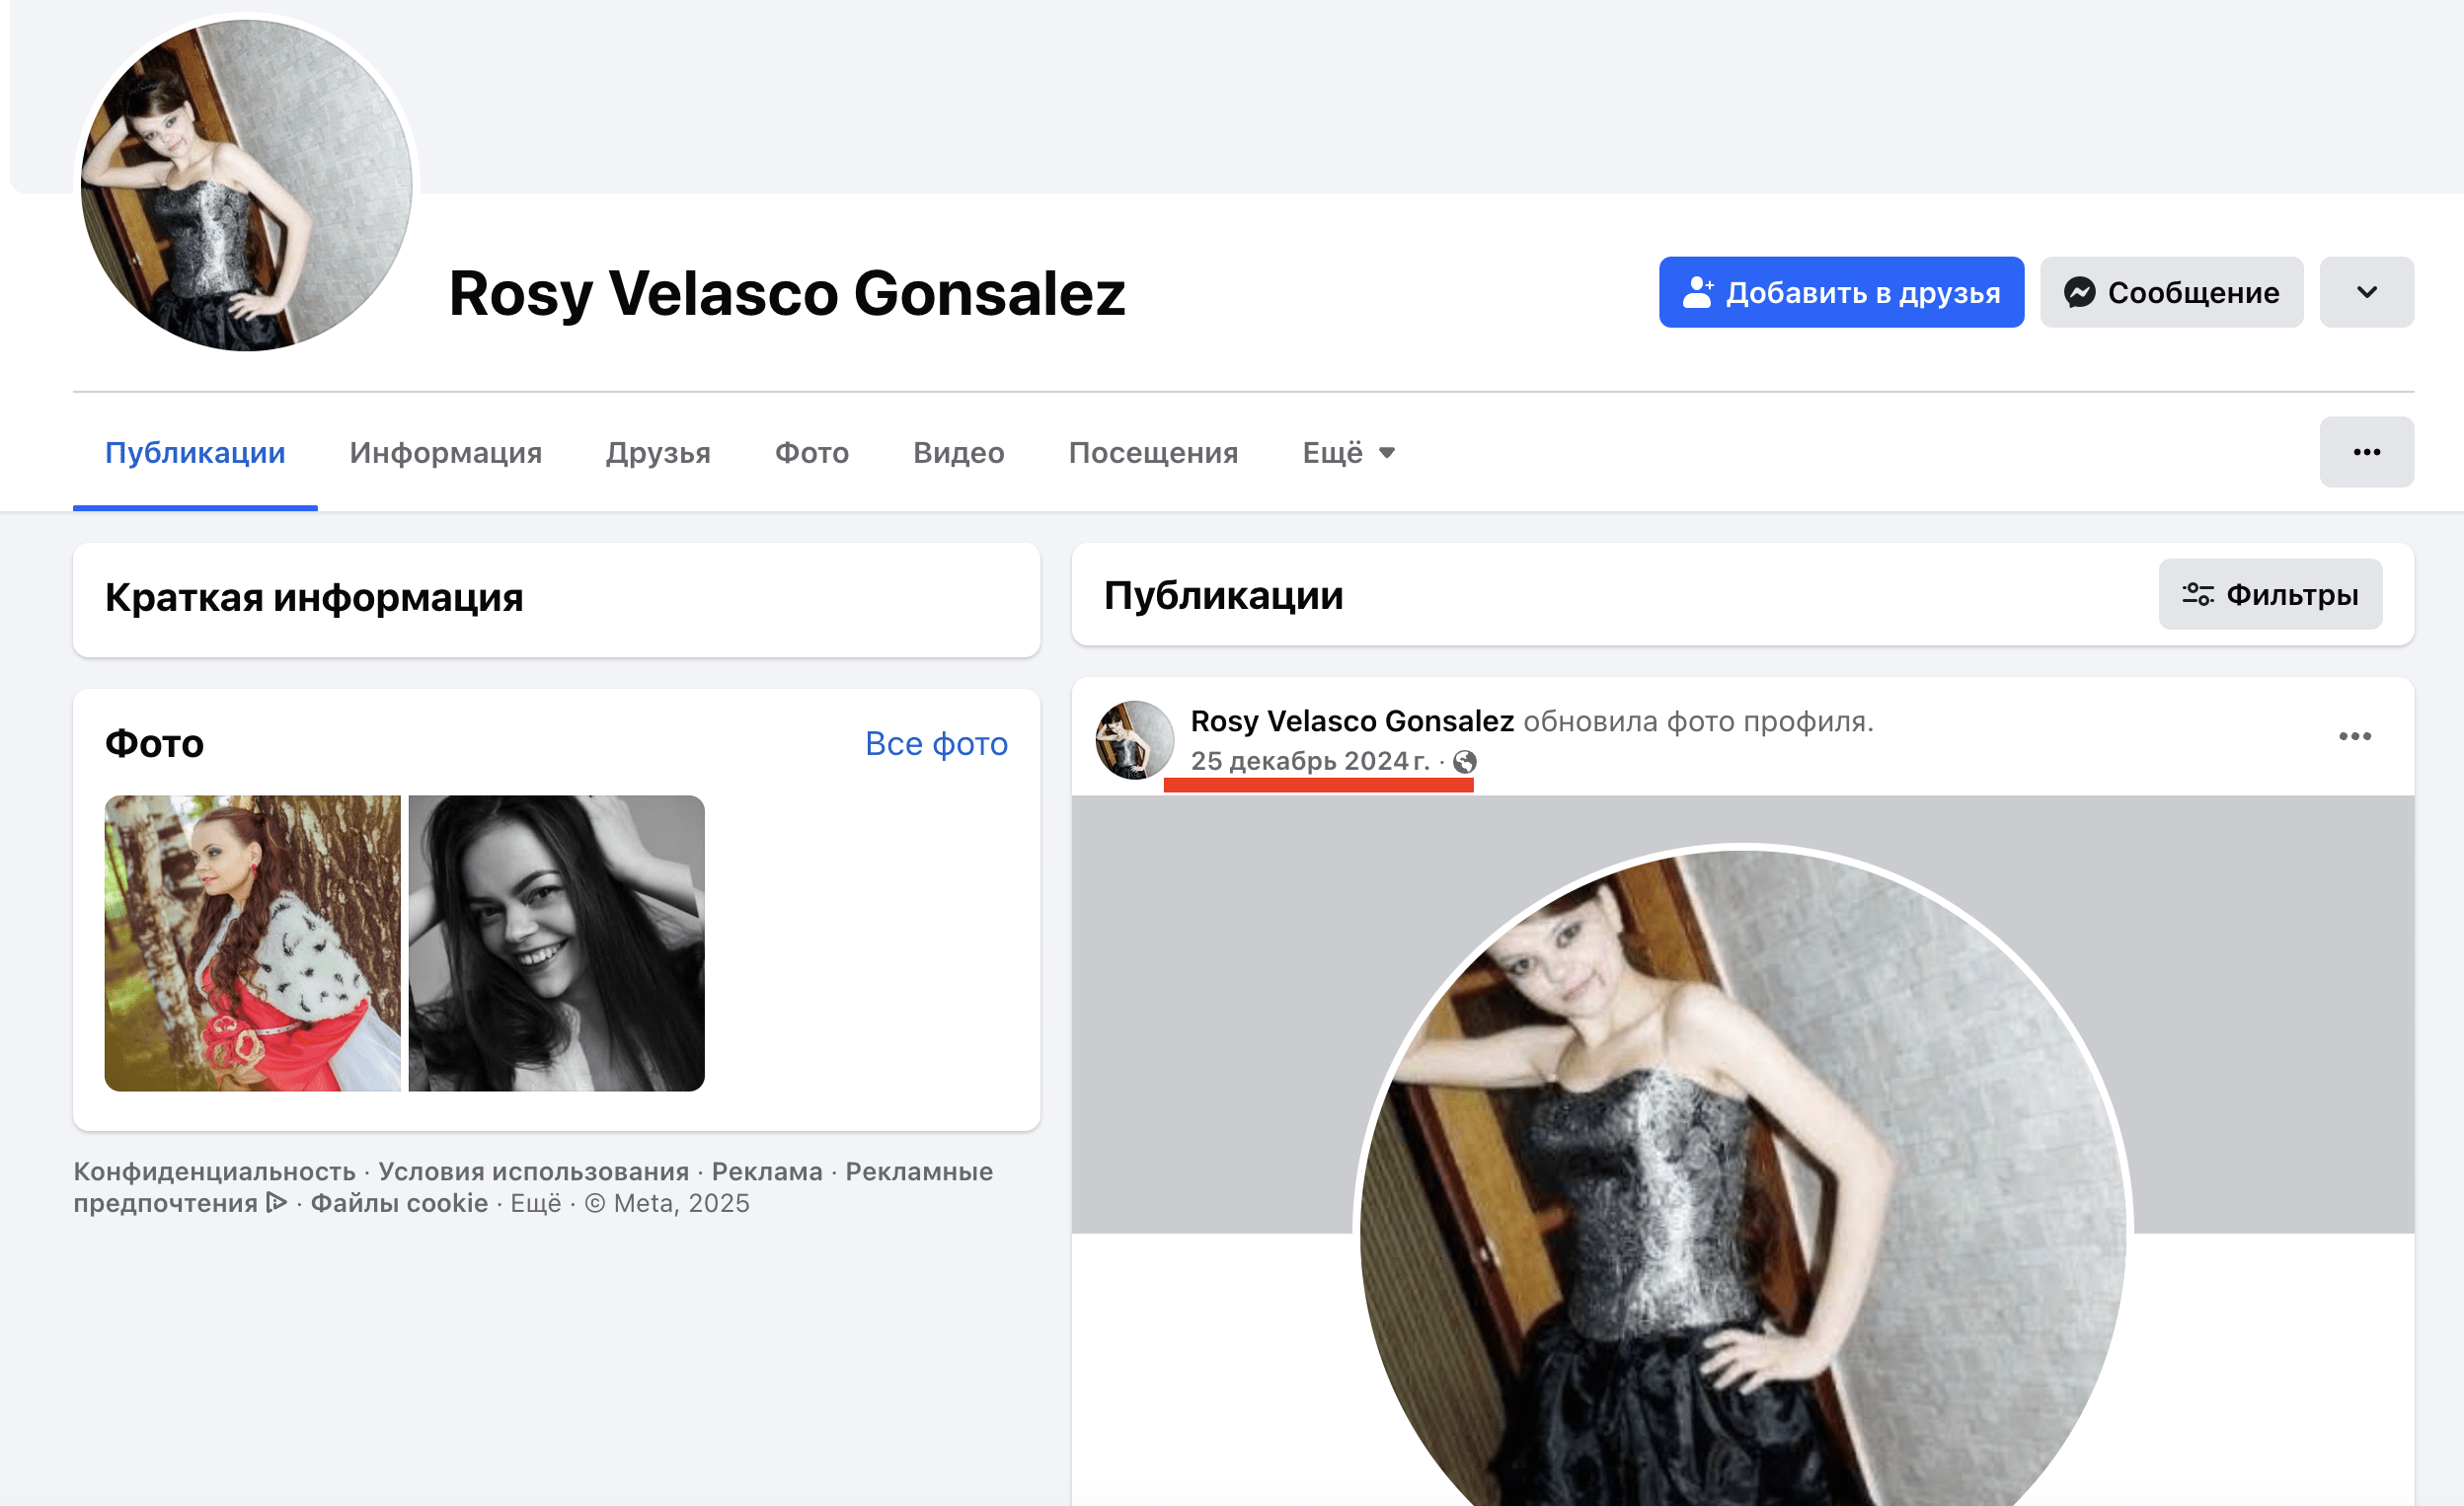This screenshot has height=1506, width=2464.
Task: Select the Посещения tab
Action: pos(1153,452)
